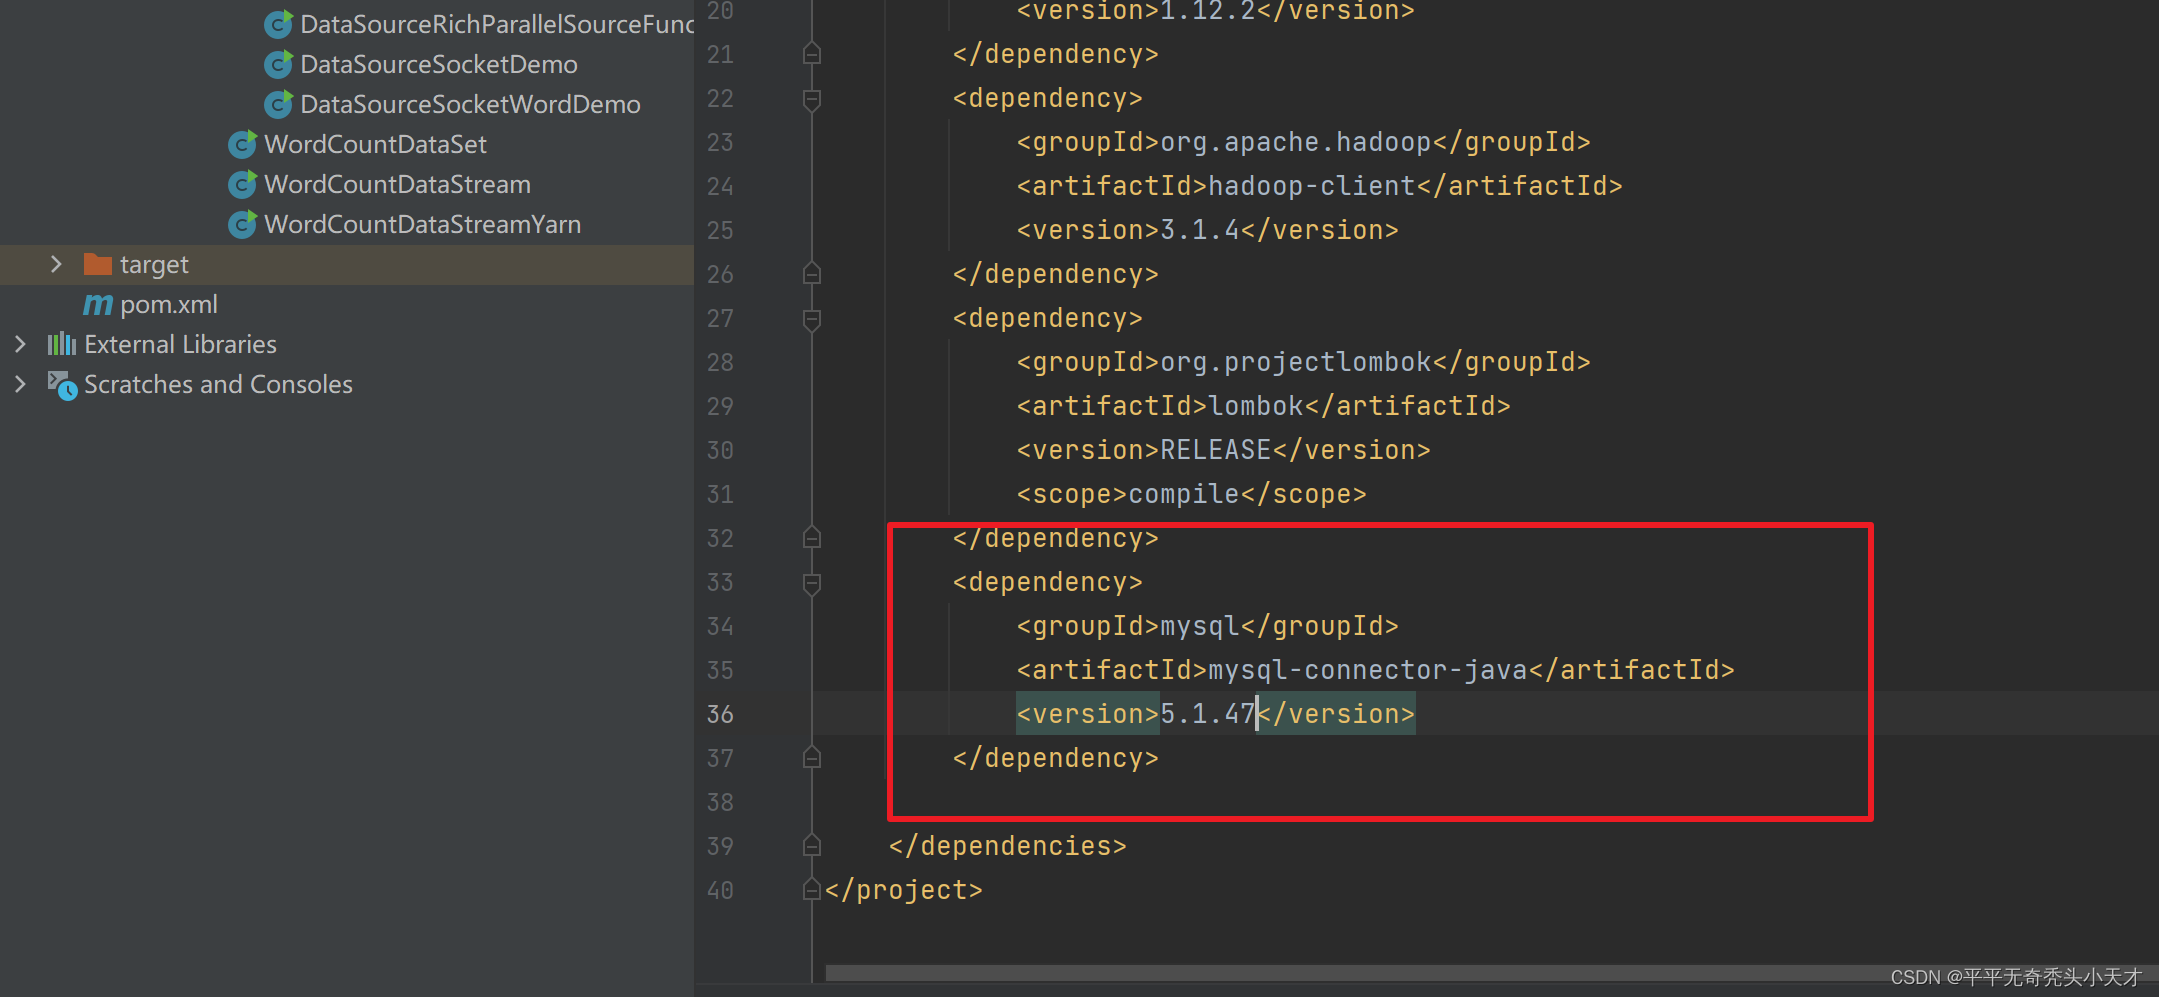This screenshot has height=997, width=2159.
Task: Expand the target folder node
Action: click(x=56, y=264)
